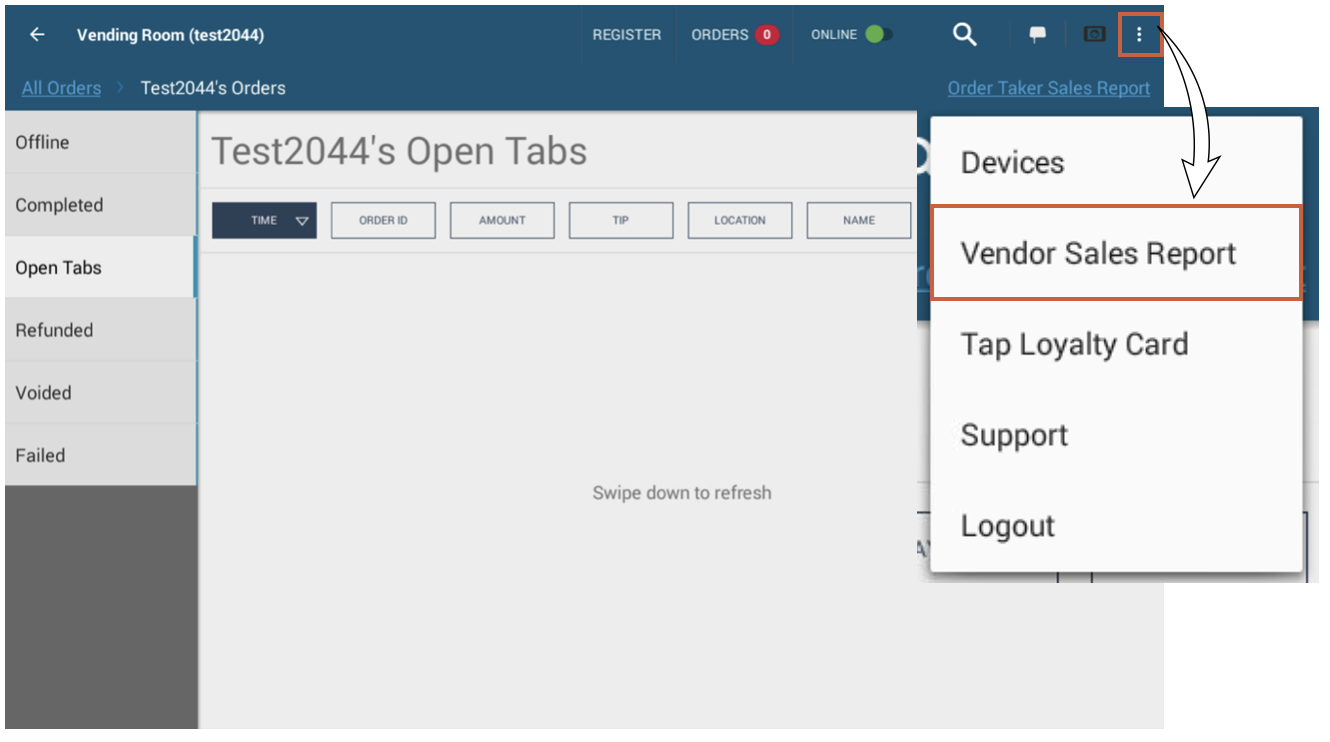The height and width of the screenshot is (742, 1330).
Task: Go back using the left arrow icon
Action: [37, 35]
